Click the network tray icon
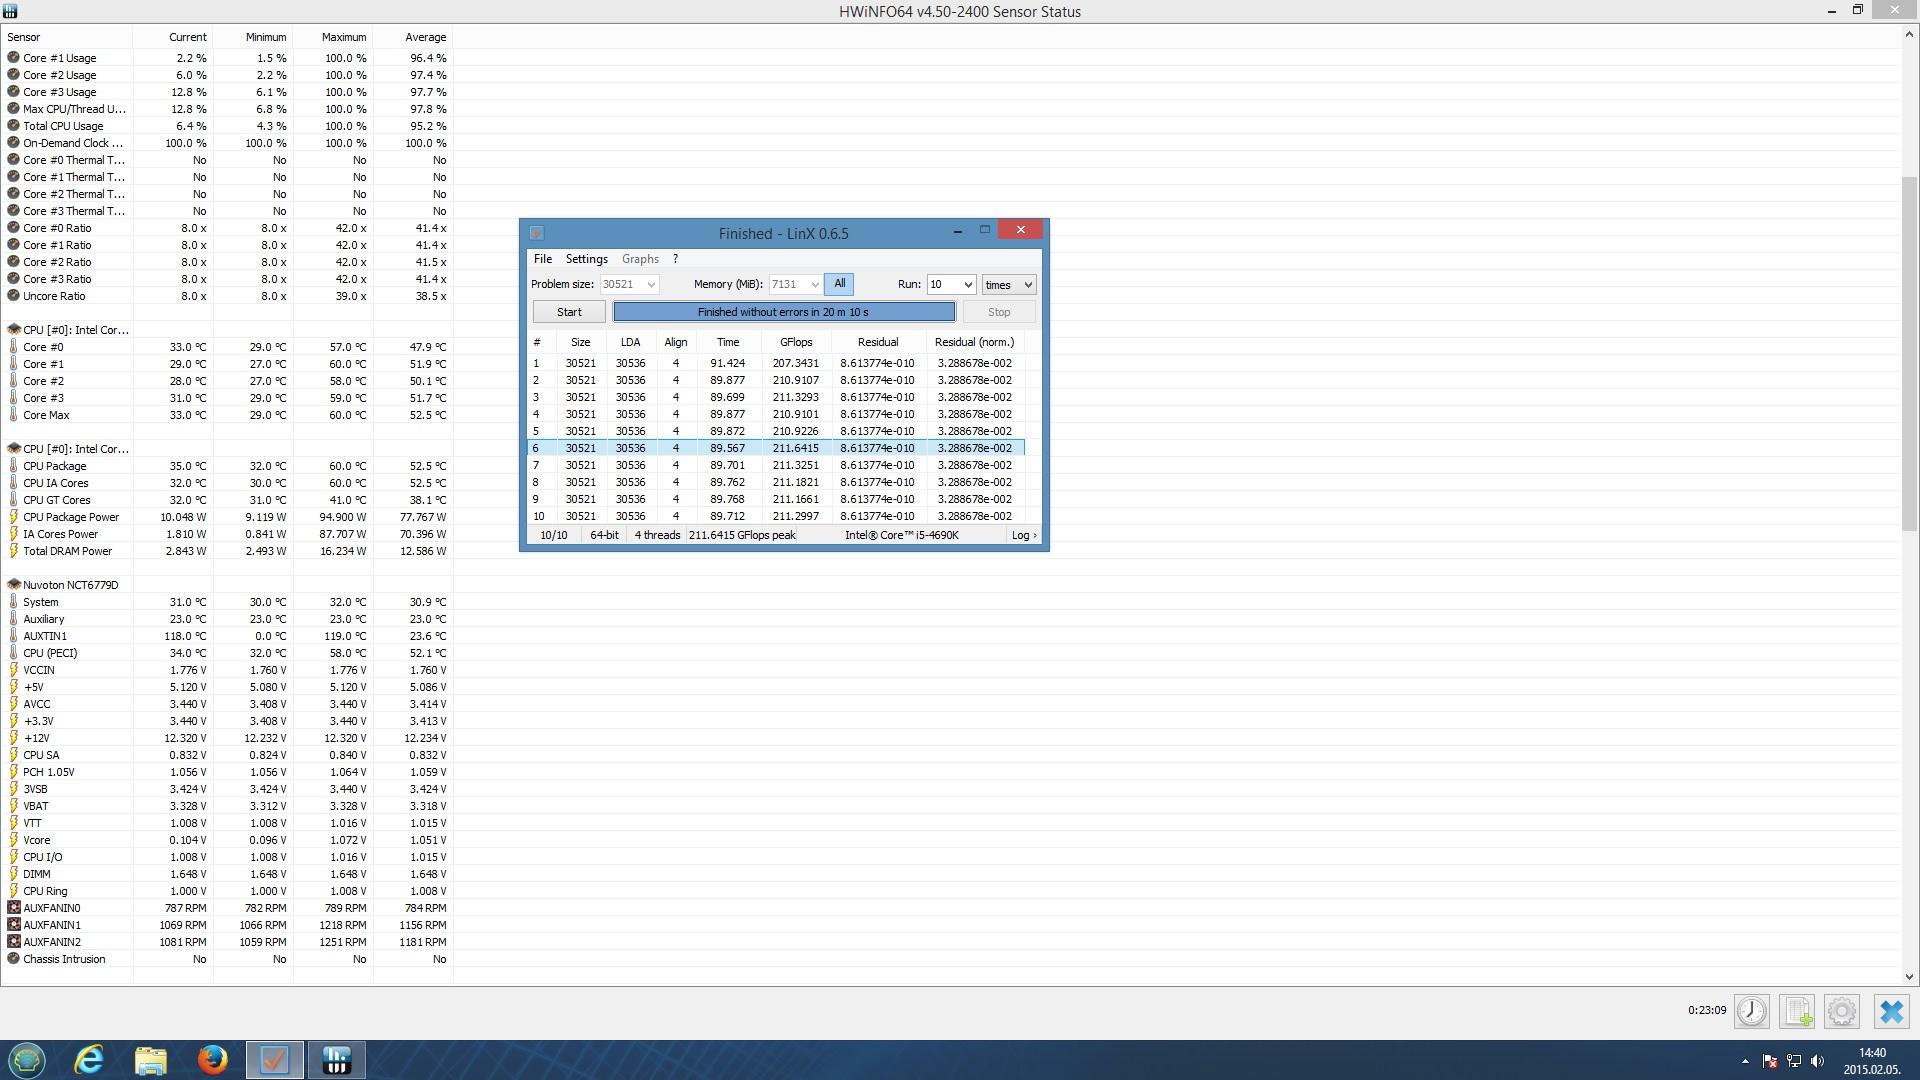The width and height of the screenshot is (1920, 1080). click(x=1794, y=1061)
